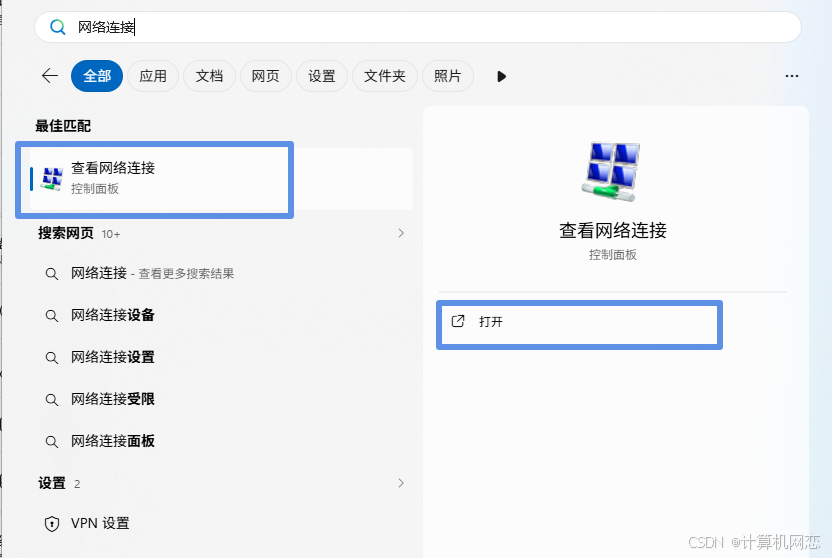The height and width of the screenshot is (558, 832).
Task: Go back with the left arrow
Action: (x=50, y=76)
